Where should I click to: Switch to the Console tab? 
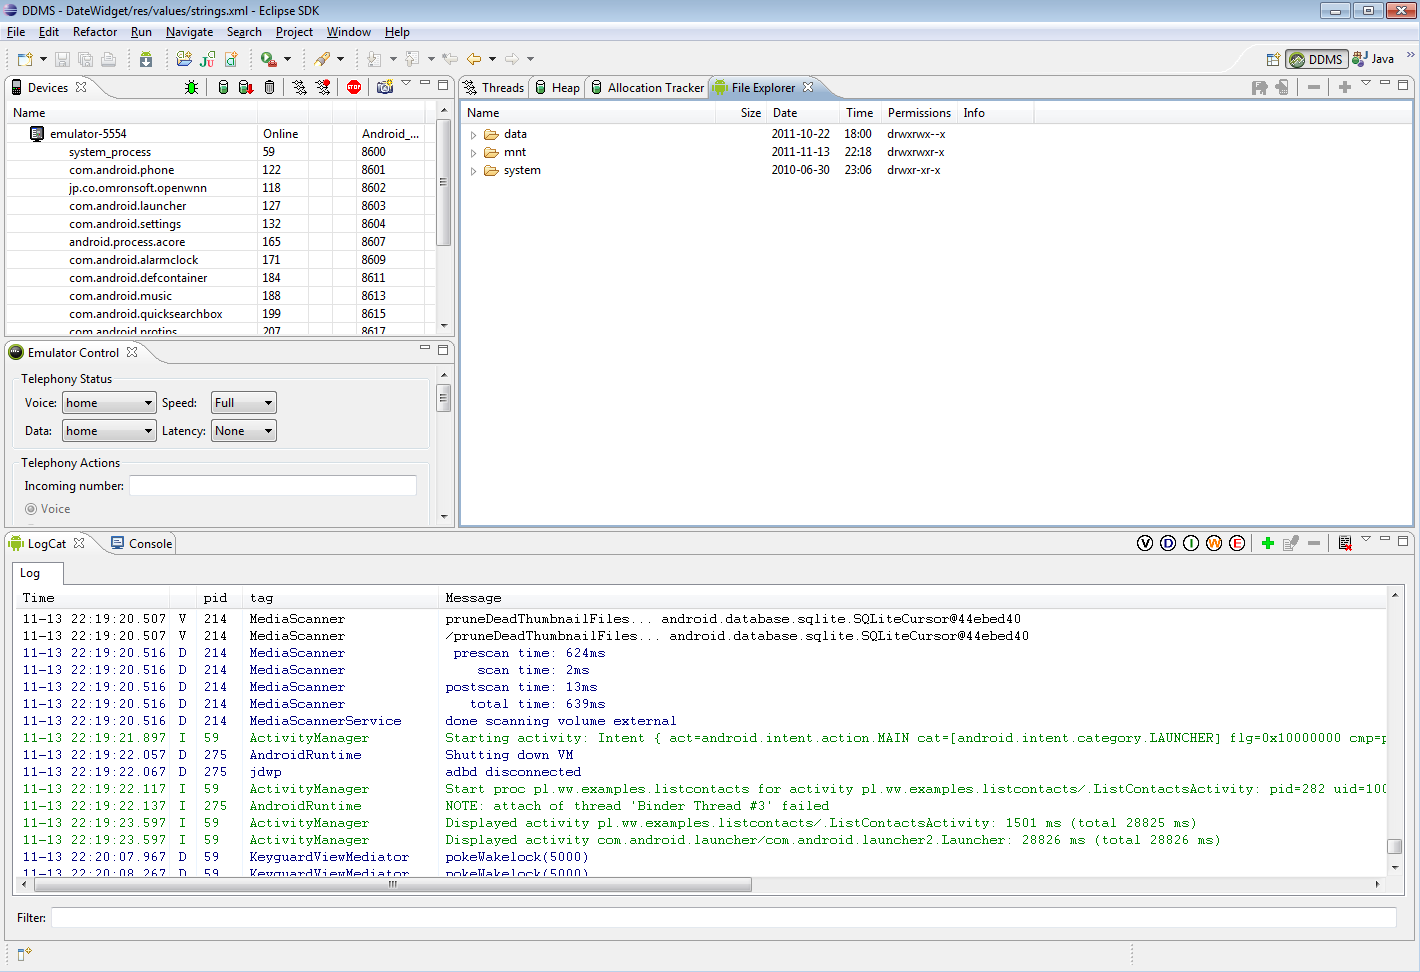(141, 544)
